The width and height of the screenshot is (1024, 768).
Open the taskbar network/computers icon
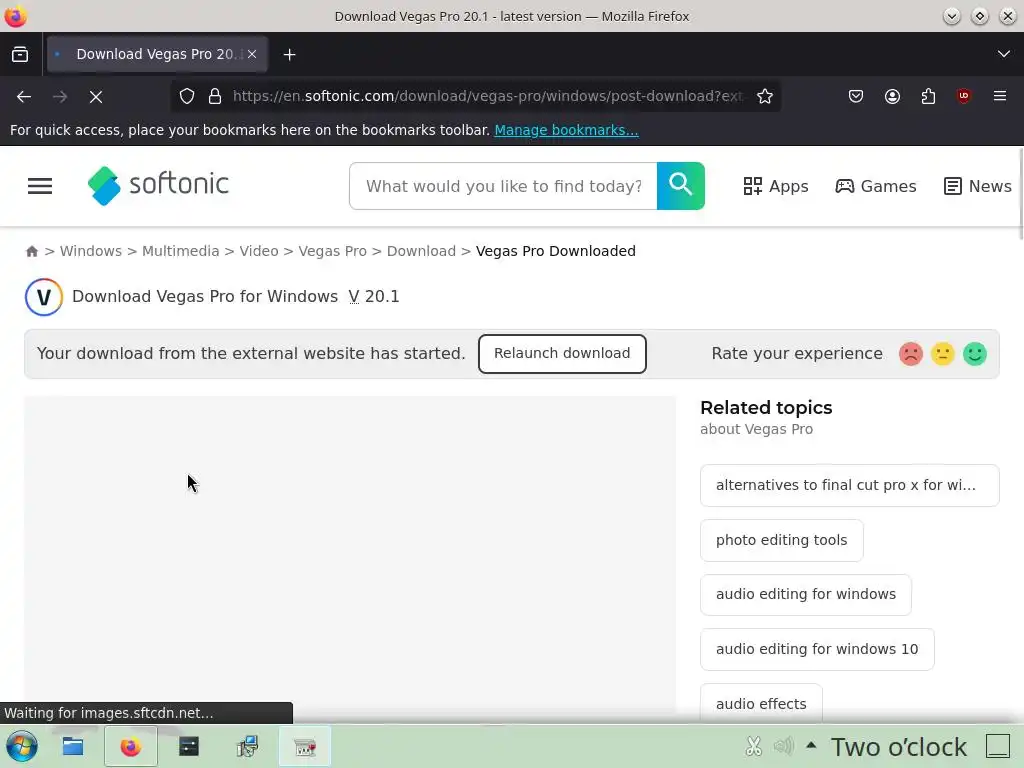pyautogui.click(x=247, y=746)
